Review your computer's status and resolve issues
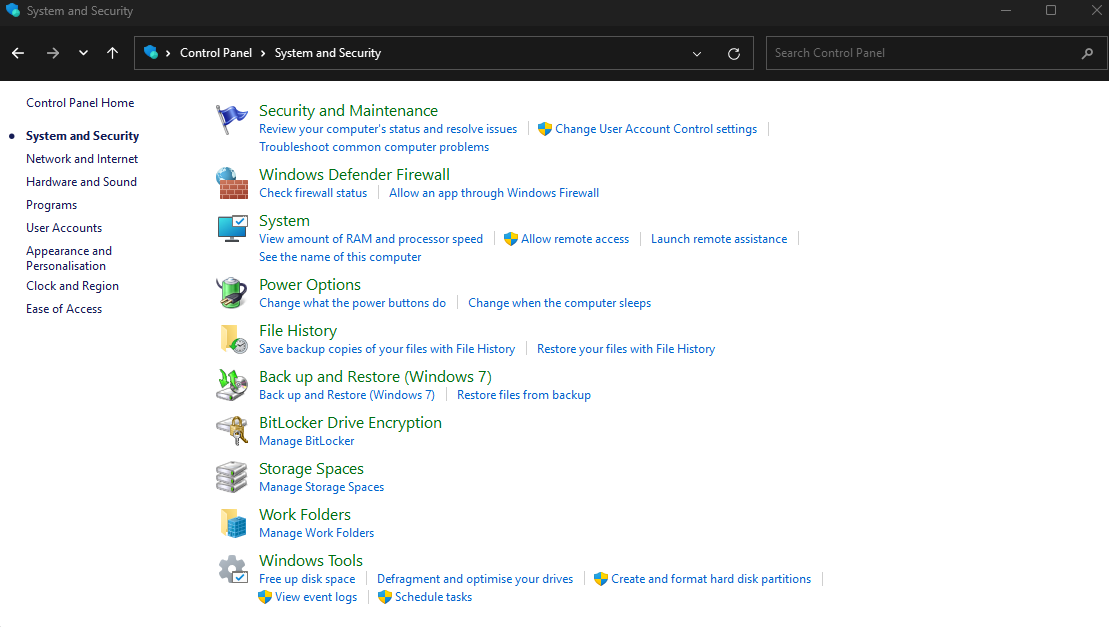The image size is (1109, 627). point(388,129)
